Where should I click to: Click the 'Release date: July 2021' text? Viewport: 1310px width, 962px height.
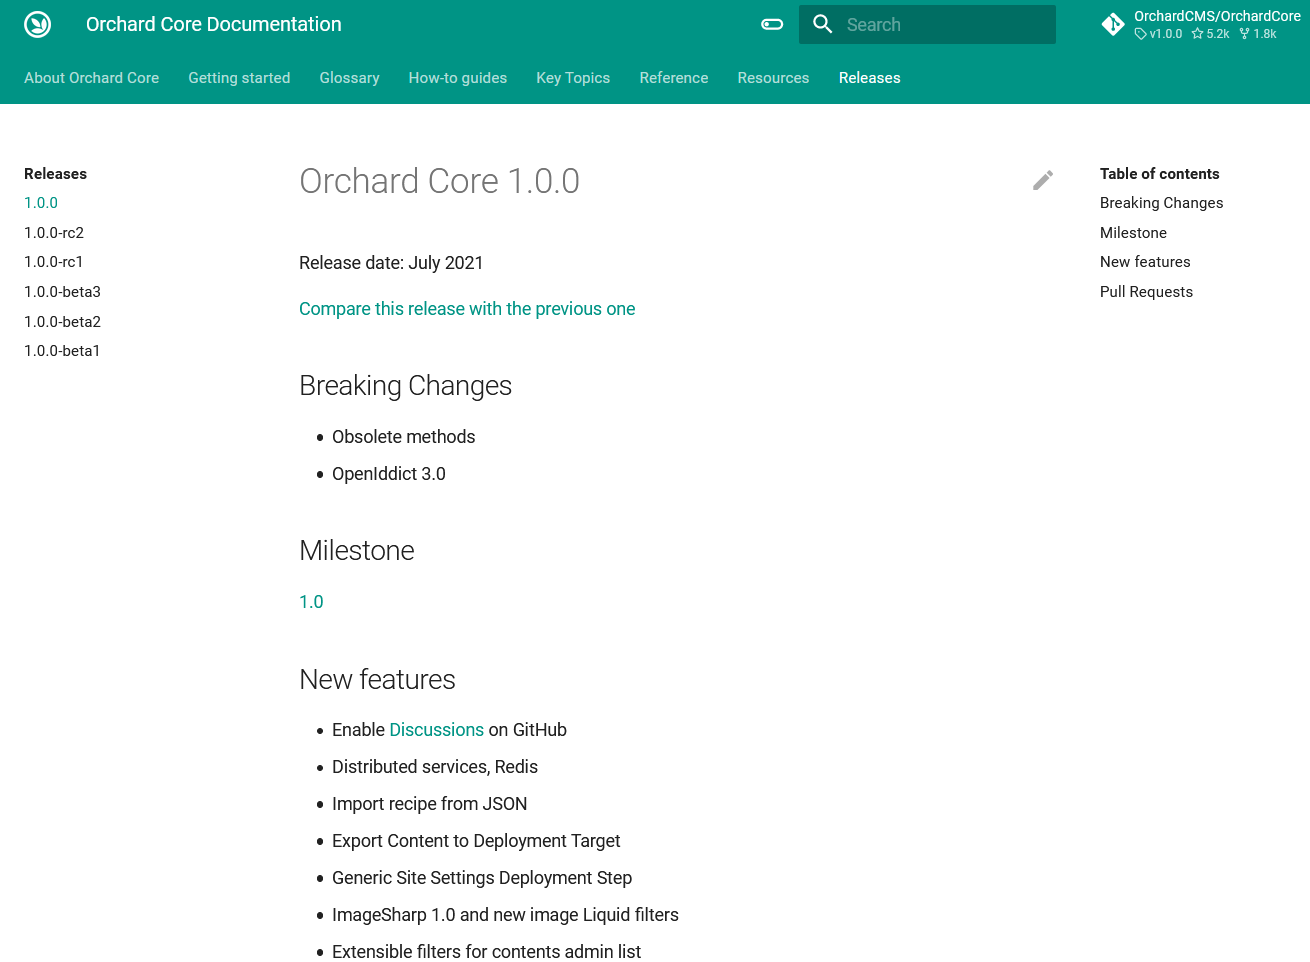pos(391,263)
